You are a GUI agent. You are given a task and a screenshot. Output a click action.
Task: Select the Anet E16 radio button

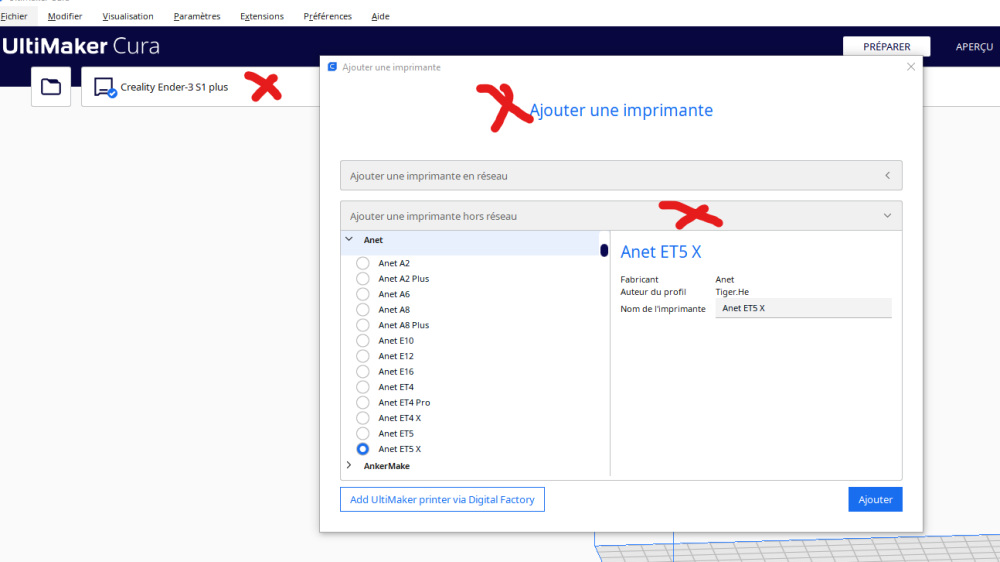click(363, 371)
